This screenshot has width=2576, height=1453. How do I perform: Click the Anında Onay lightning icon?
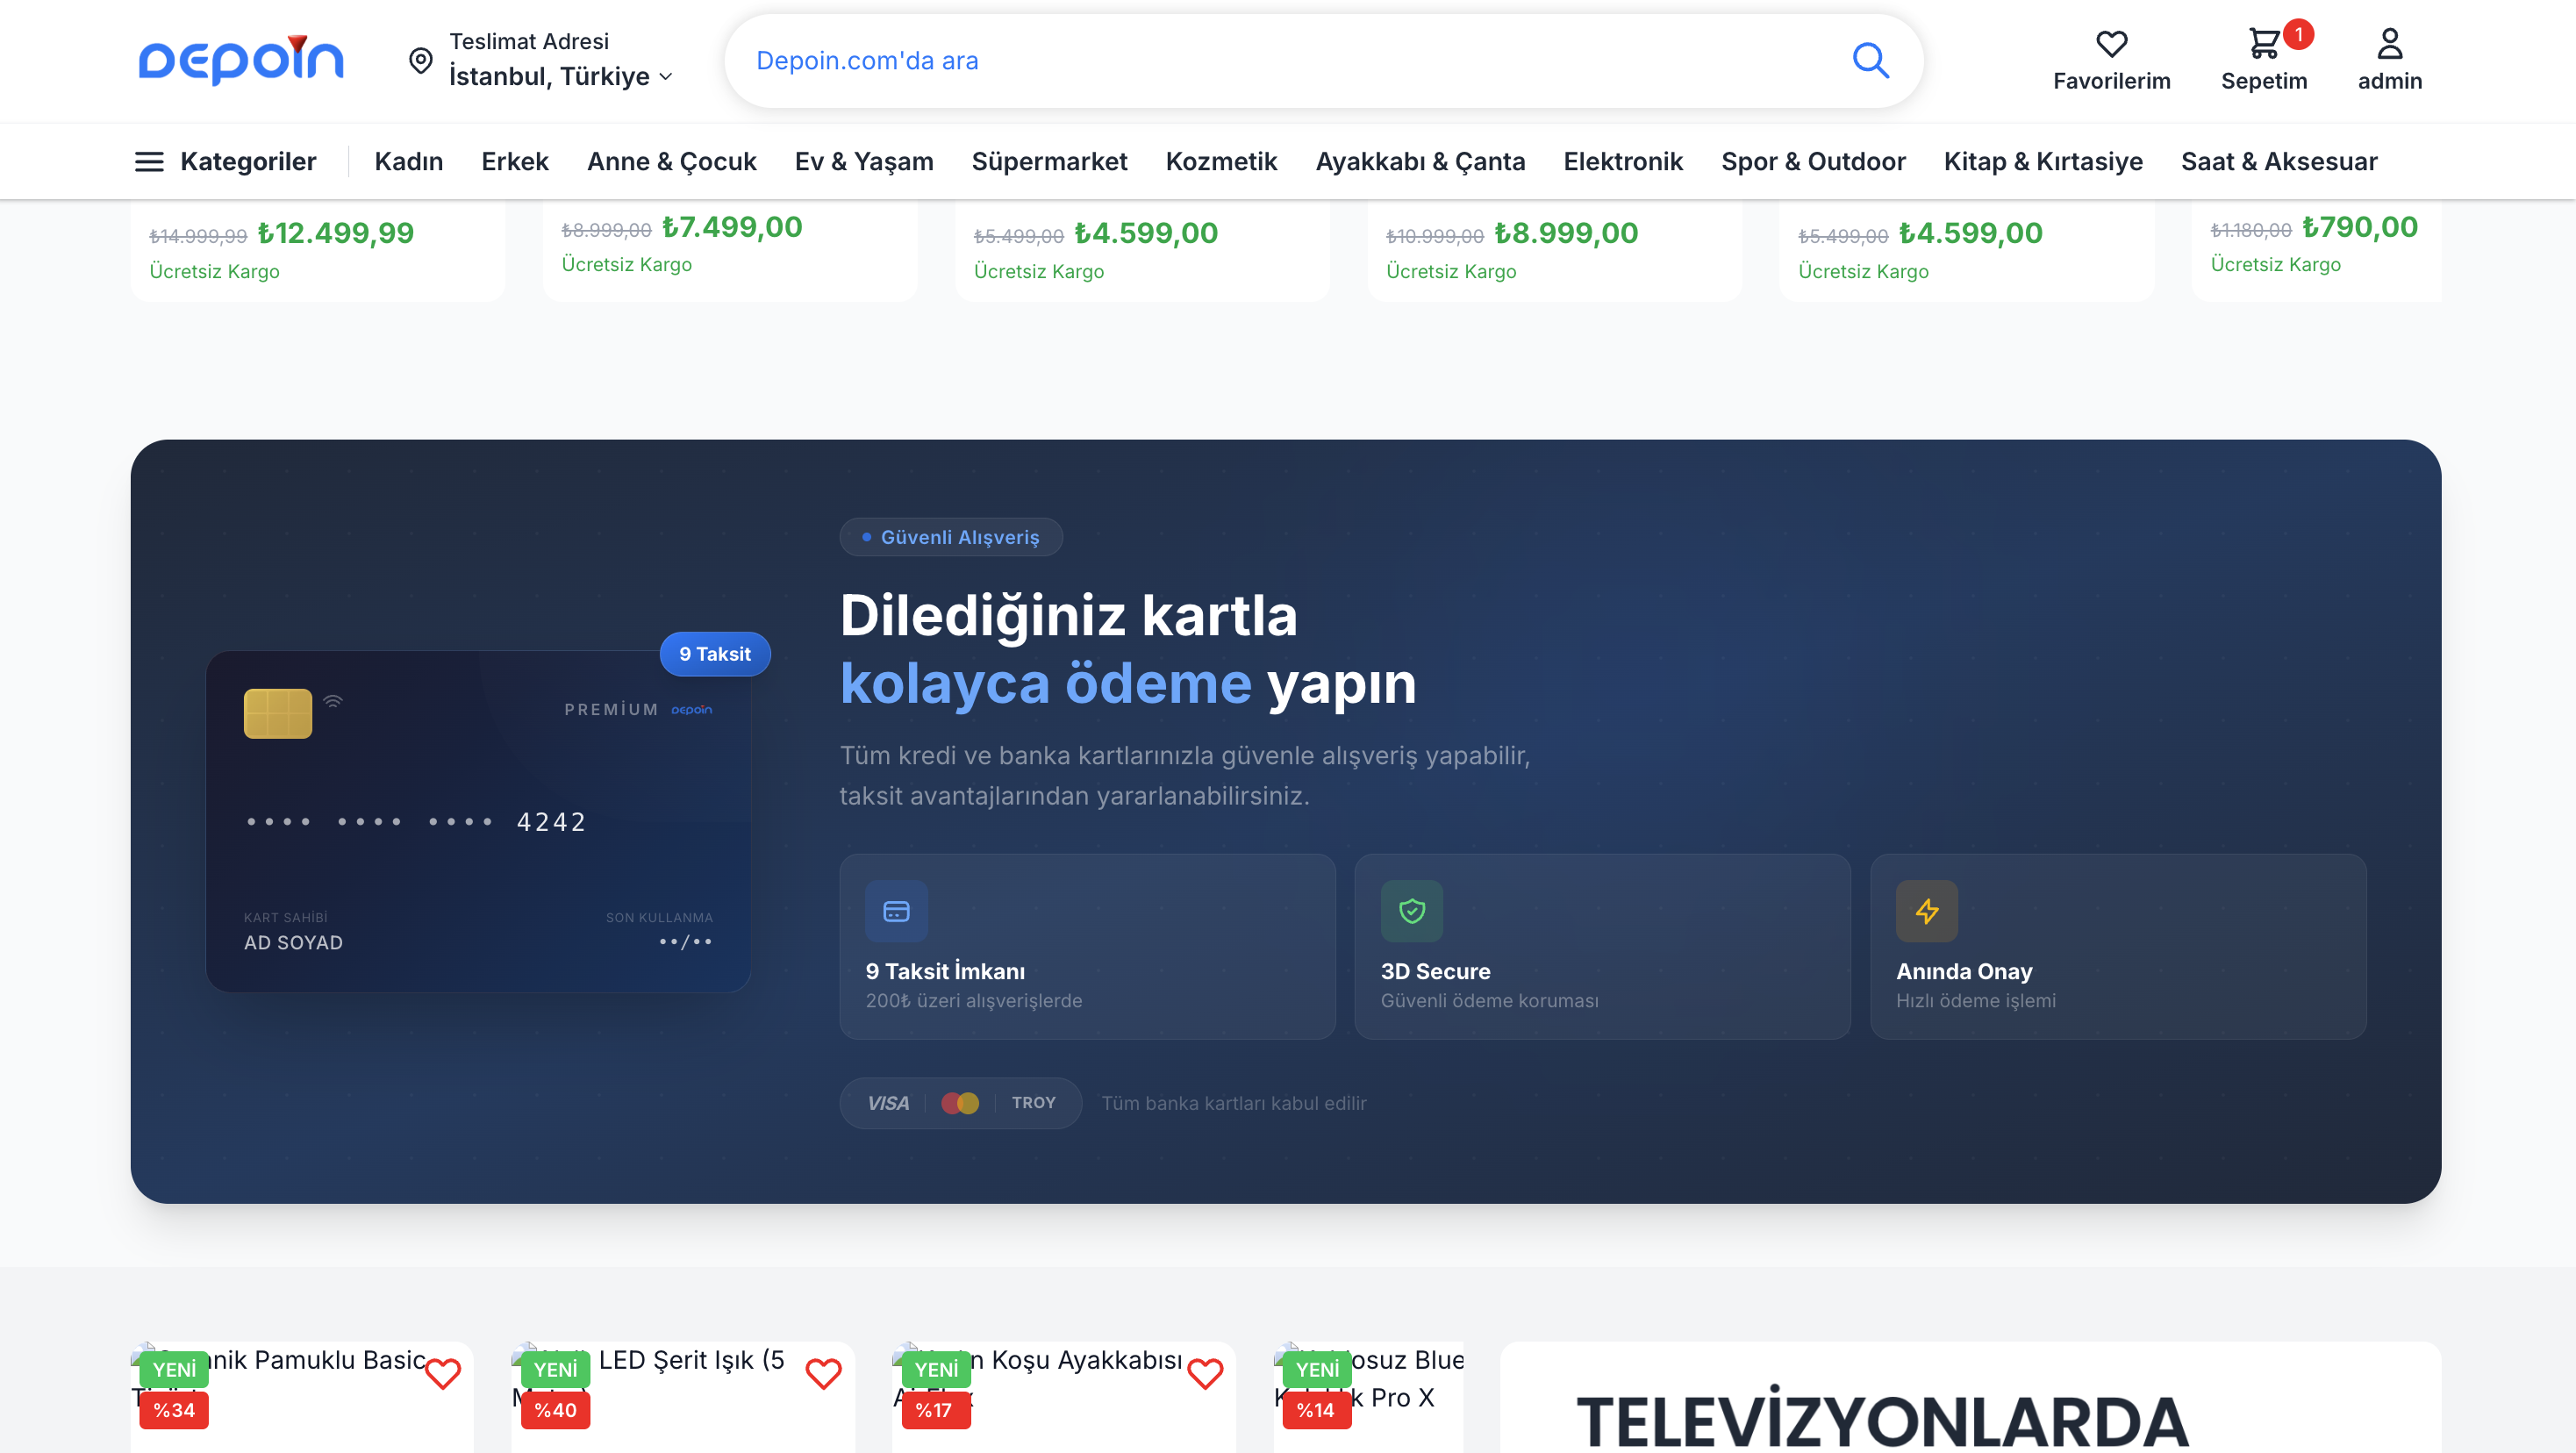[x=1926, y=911]
